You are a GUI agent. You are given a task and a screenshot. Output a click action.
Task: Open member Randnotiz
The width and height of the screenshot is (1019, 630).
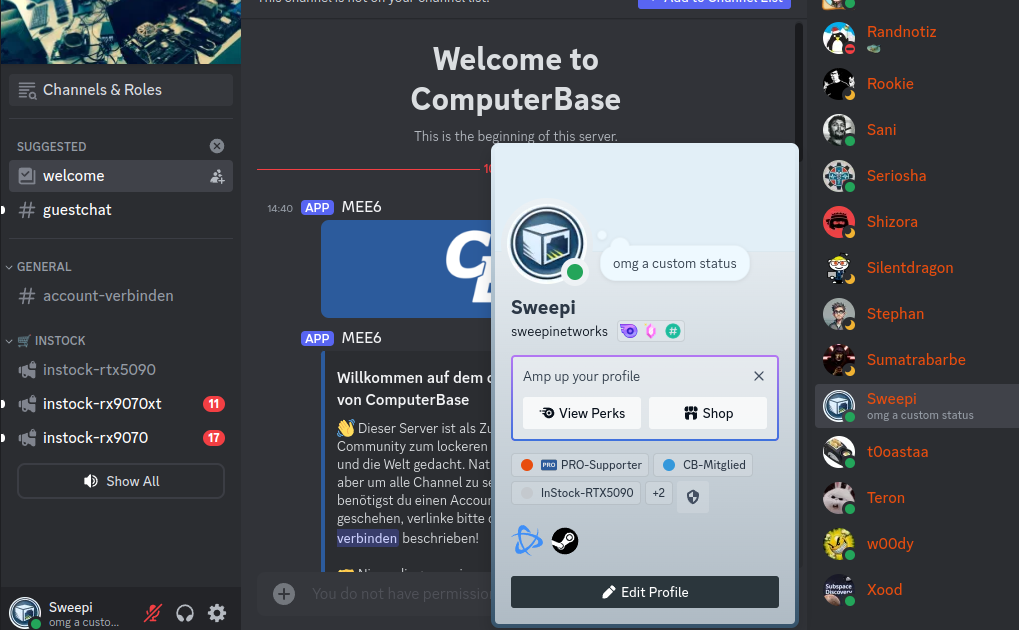pyautogui.click(x=917, y=38)
